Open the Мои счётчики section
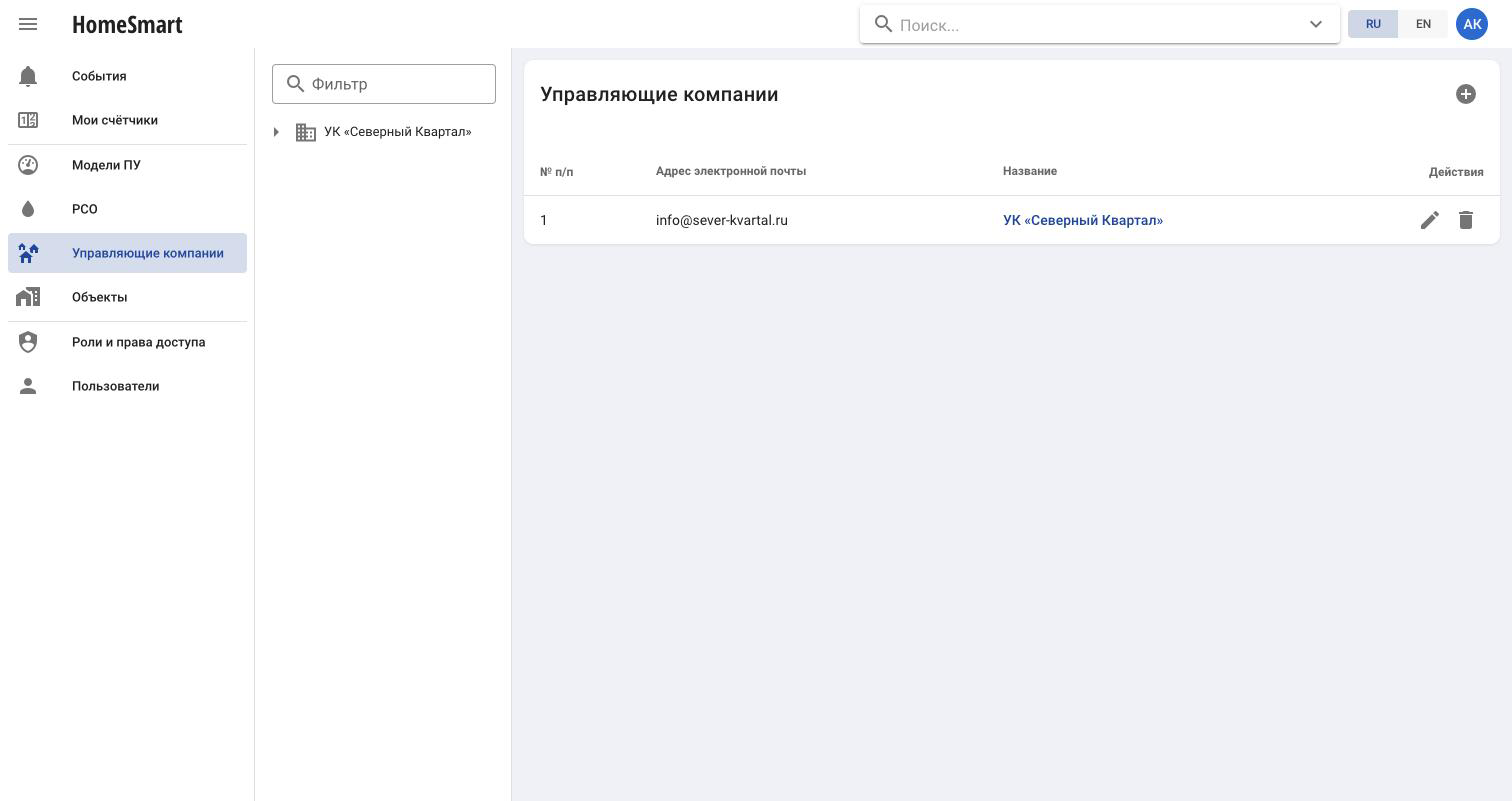Image resolution: width=1512 pixels, height=801 pixels. pyautogui.click(x=127, y=120)
